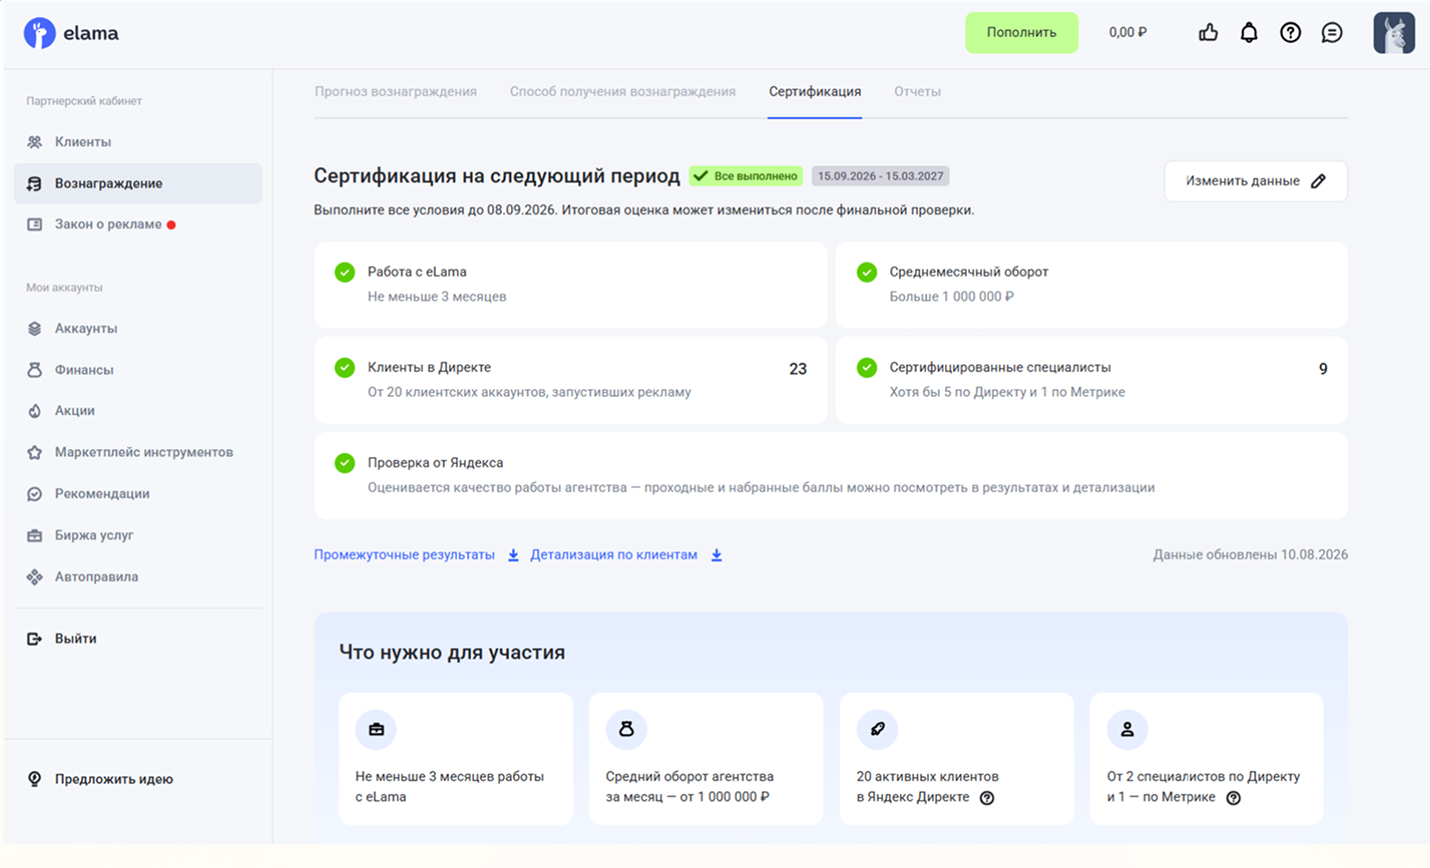The width and height of the screenshot is (1430, 868).
Task: Switch to Способ получения вознаграждения tab
Action: point(622,92)
